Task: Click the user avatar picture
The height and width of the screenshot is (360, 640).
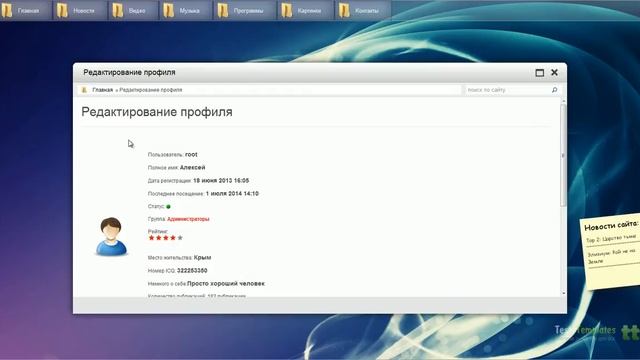Action: [111, 237]
